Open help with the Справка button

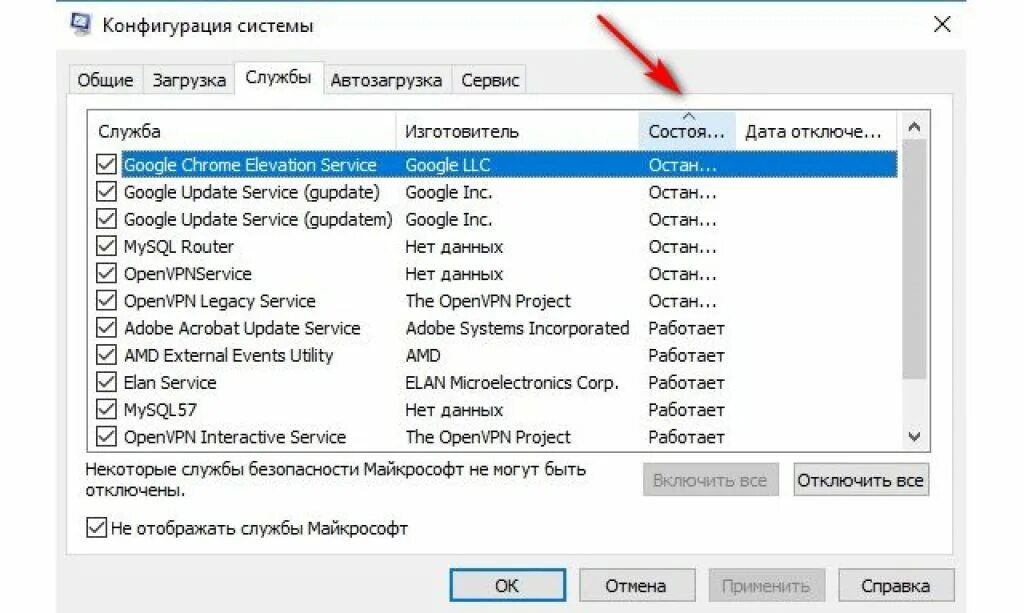click(896, 586)
